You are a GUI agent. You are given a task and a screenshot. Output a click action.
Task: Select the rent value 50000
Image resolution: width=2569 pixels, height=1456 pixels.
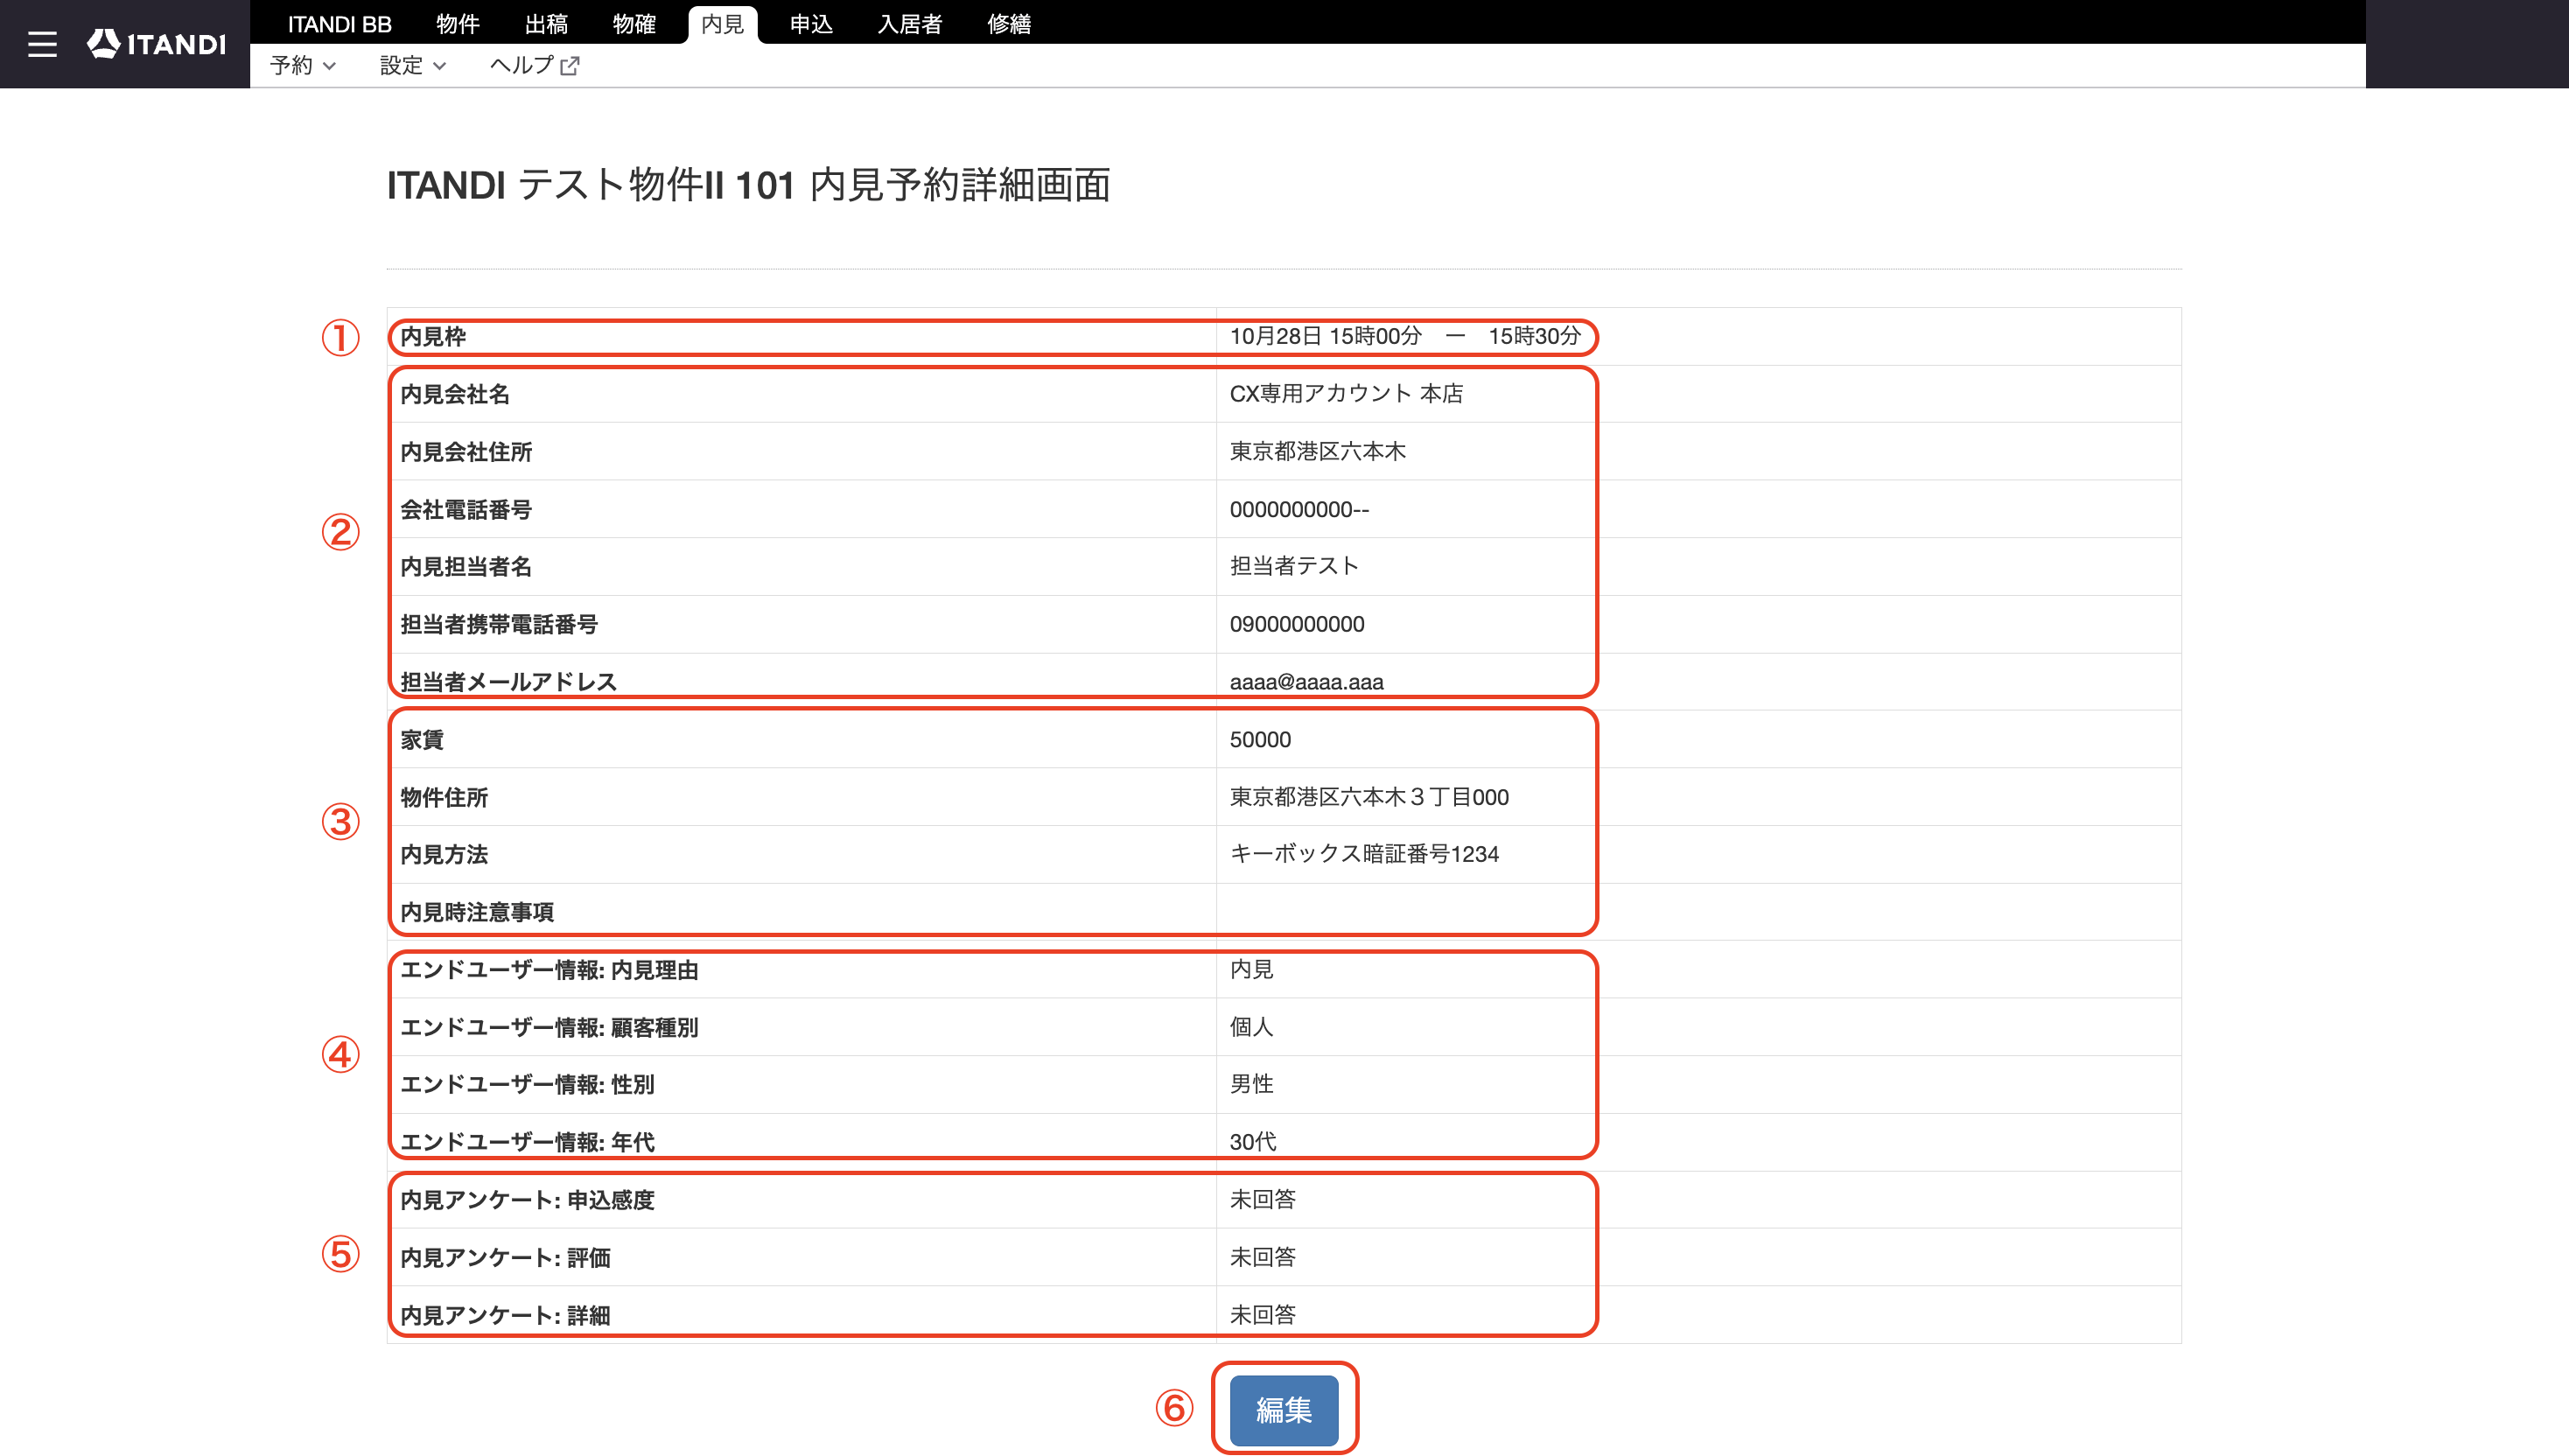[1260, 740]
